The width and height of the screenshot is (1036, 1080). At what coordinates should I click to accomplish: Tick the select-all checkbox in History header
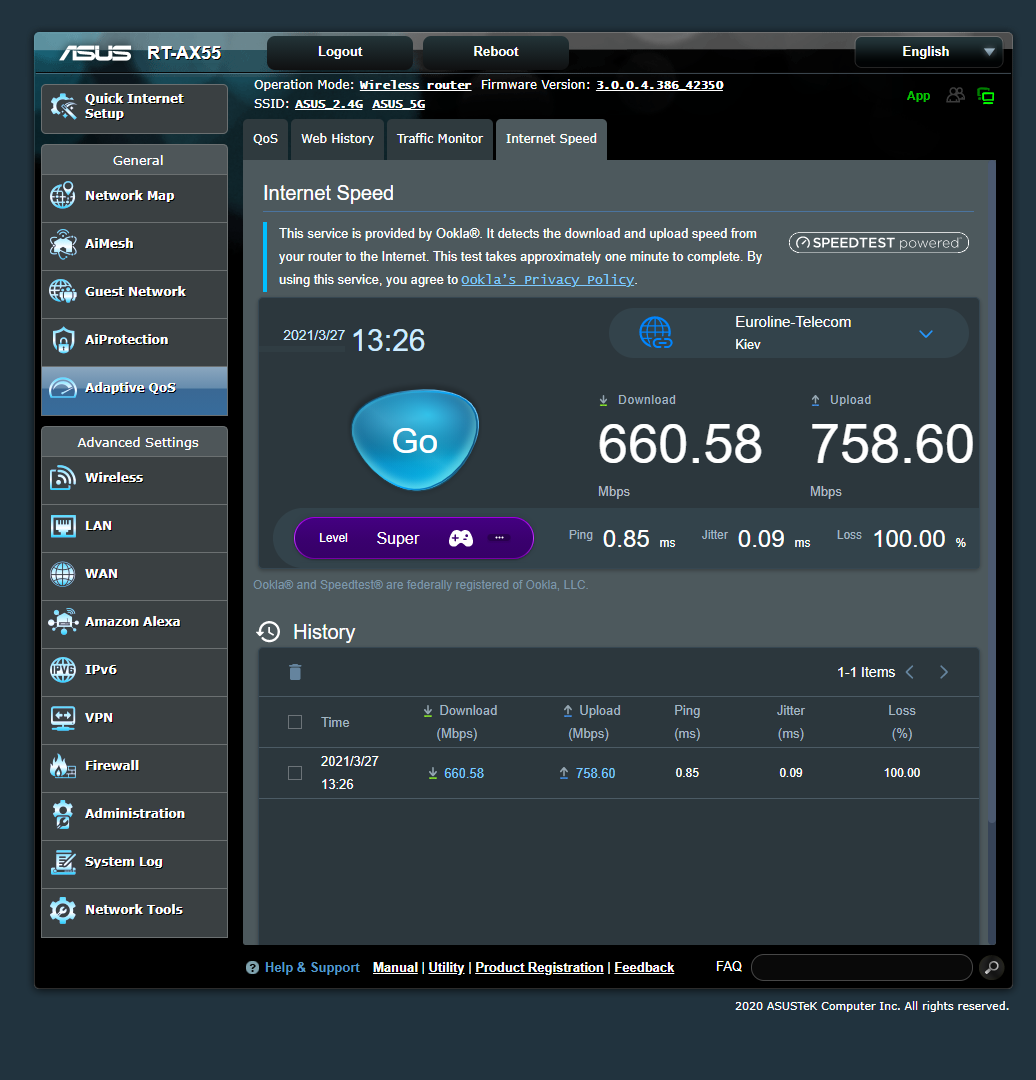tap(295, 722)
